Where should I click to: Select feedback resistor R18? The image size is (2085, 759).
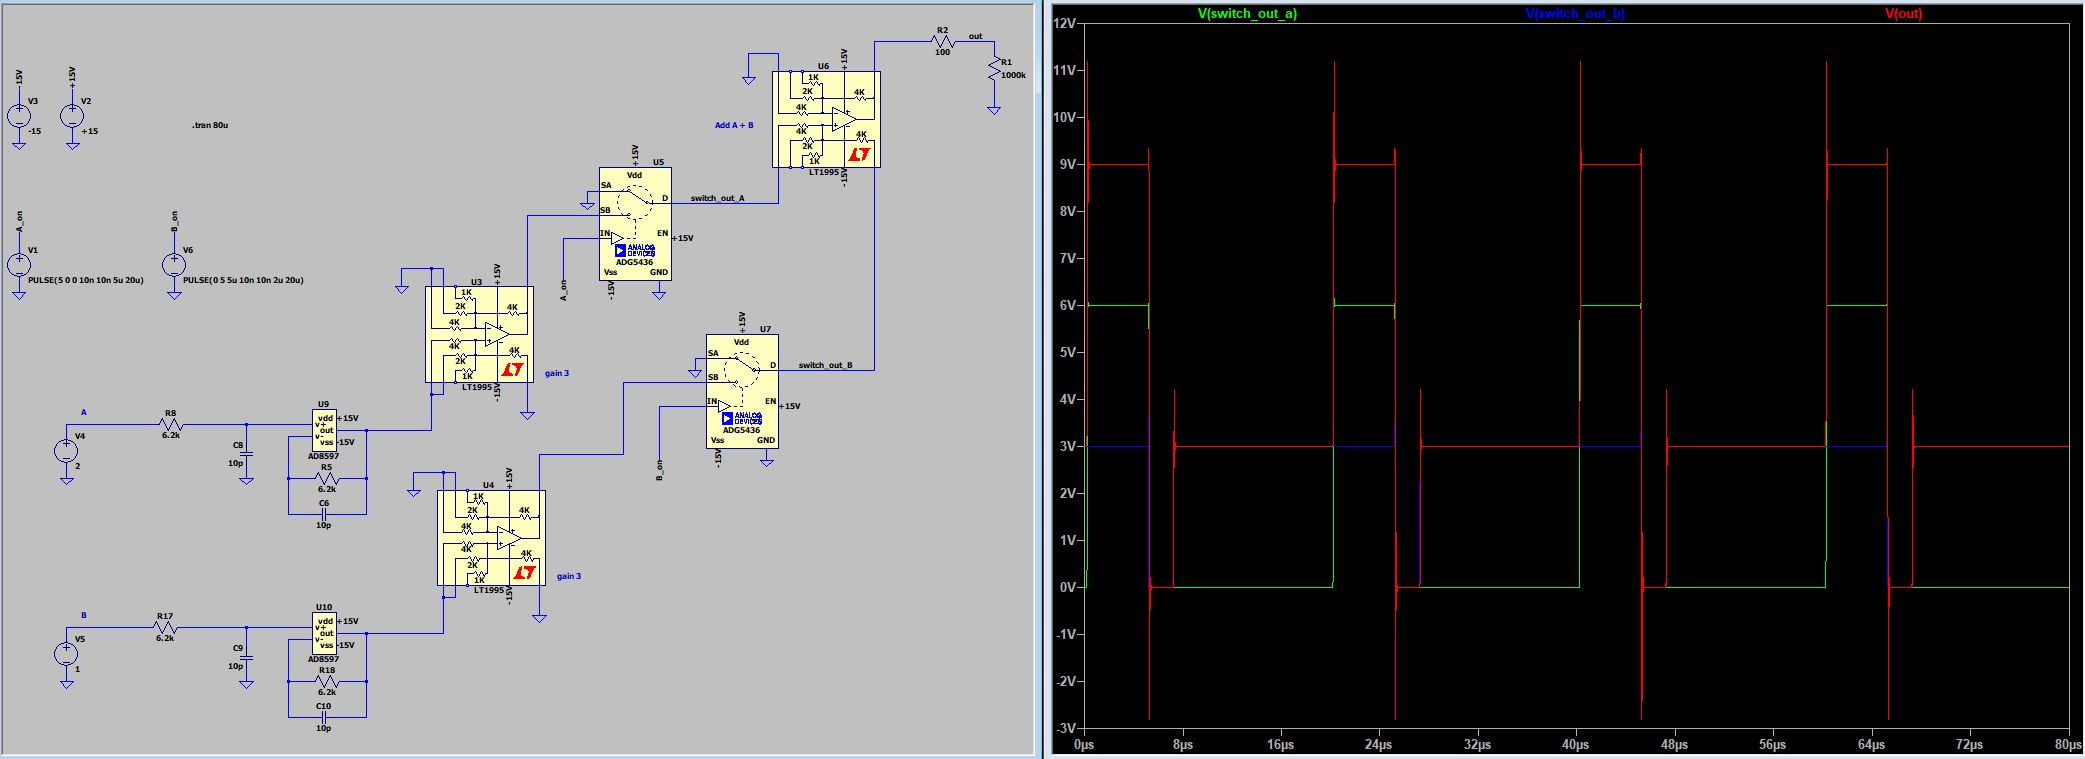[x=327, y=681]
